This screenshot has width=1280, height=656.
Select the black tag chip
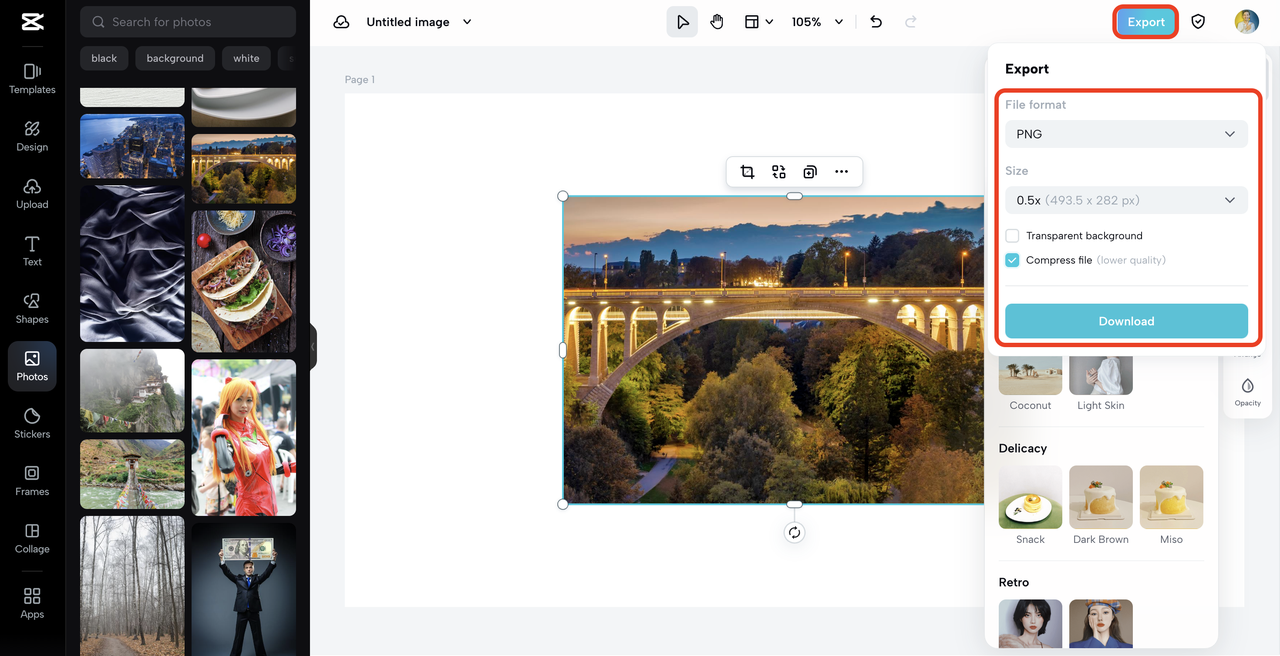(x=104, y=58)
